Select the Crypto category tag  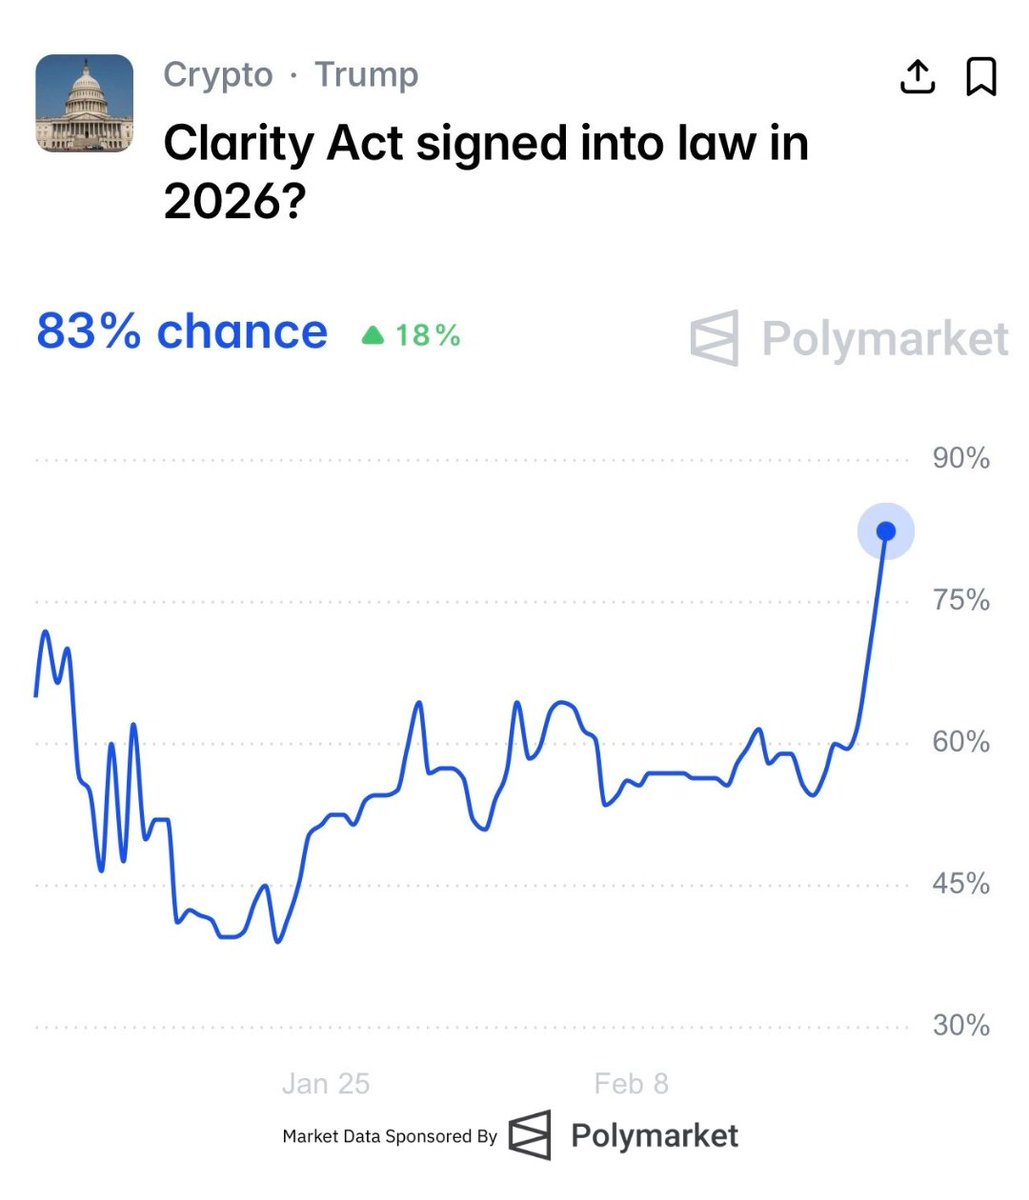pos(218,75)
